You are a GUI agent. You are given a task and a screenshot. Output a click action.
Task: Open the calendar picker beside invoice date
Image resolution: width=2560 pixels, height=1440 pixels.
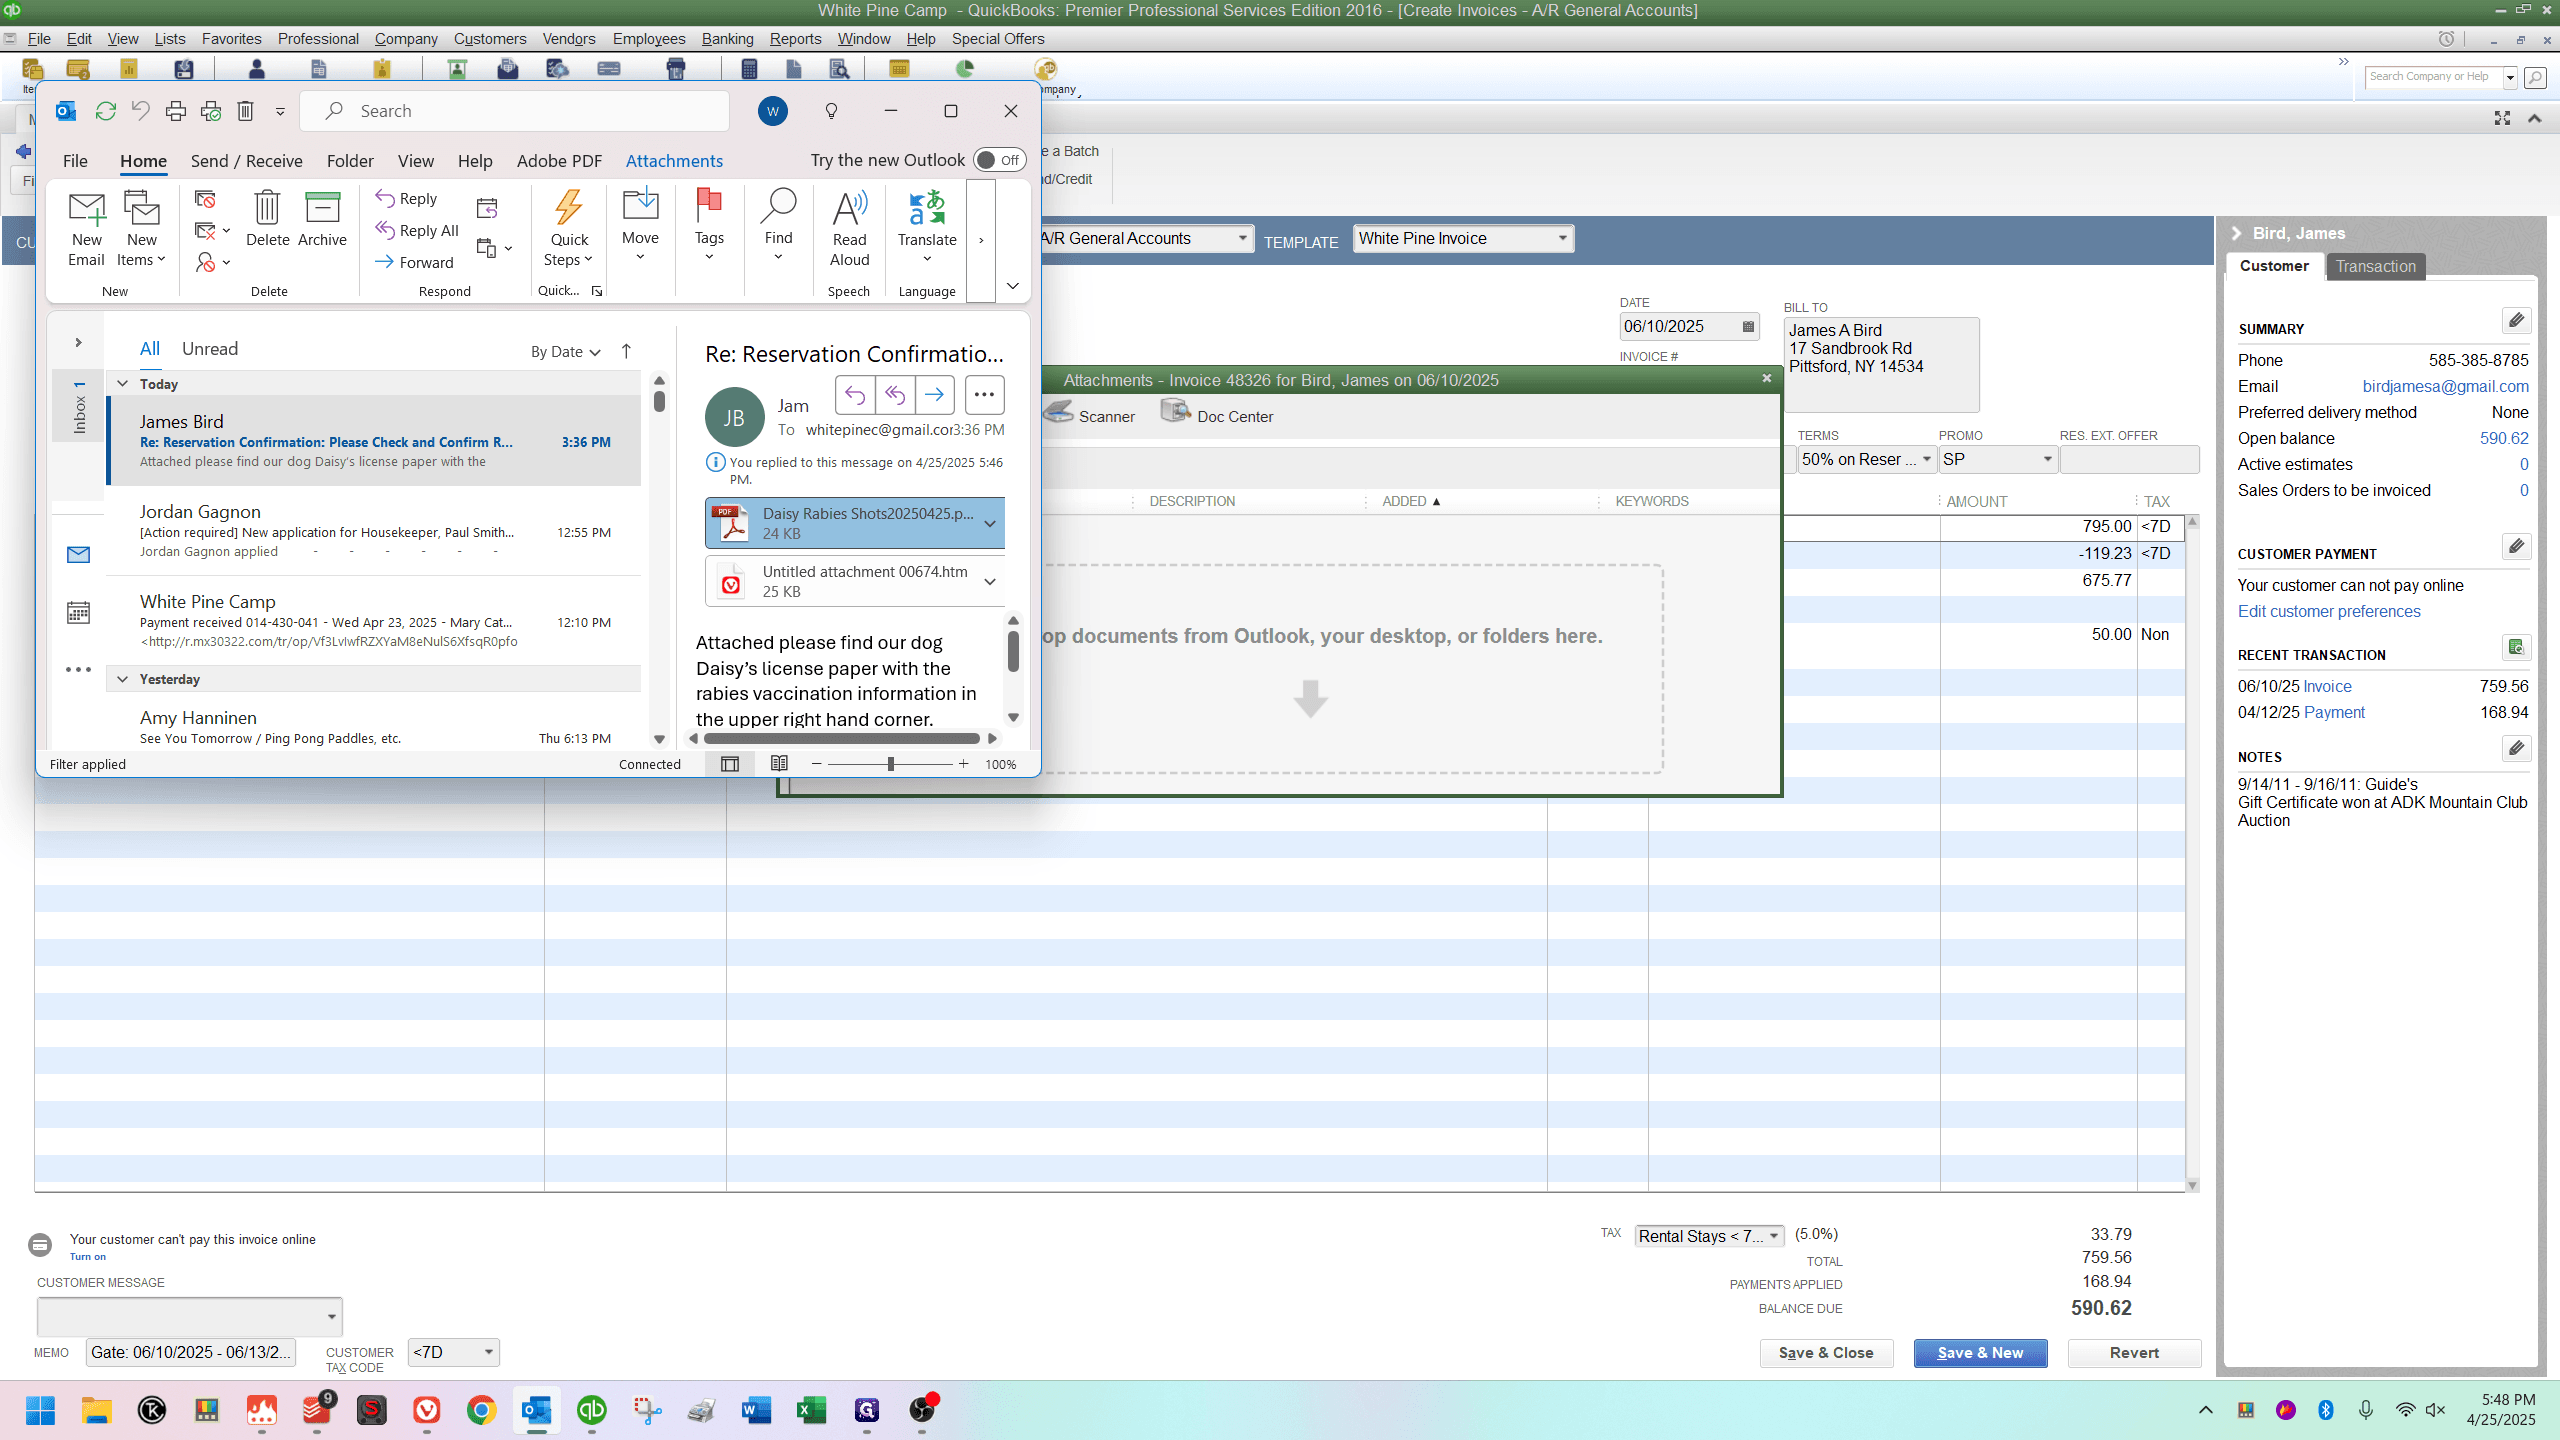1748,327
